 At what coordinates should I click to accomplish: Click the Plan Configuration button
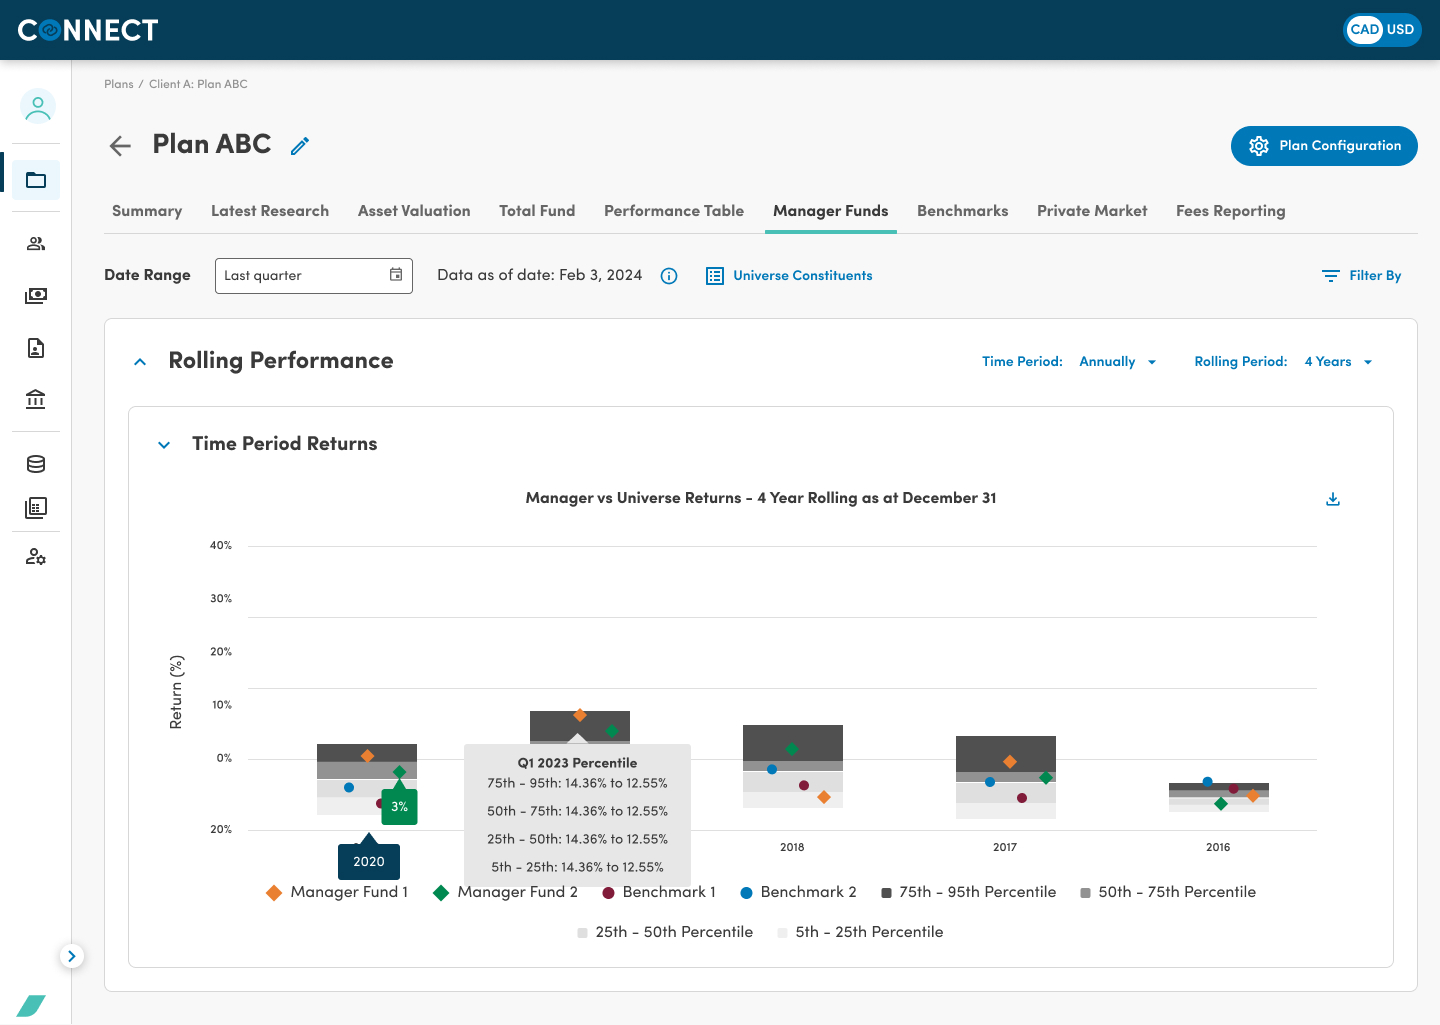click(x=1324, y=146)
